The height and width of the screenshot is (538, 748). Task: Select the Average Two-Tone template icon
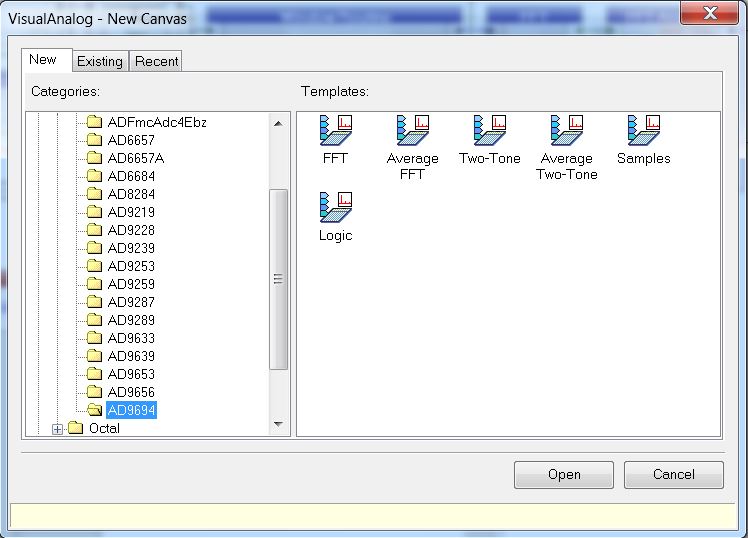pos(567,130)
